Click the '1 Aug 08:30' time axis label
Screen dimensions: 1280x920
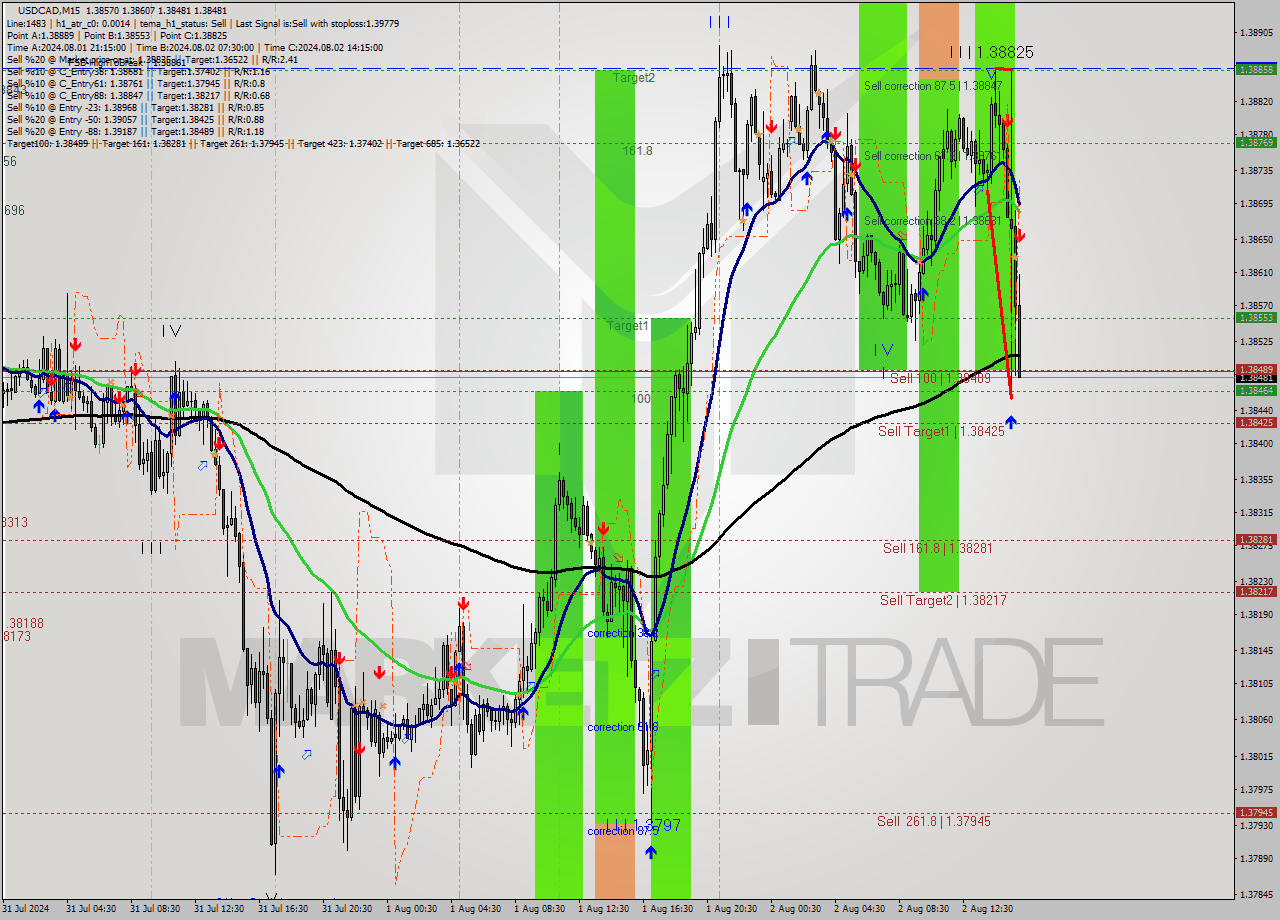pos(539,909)
